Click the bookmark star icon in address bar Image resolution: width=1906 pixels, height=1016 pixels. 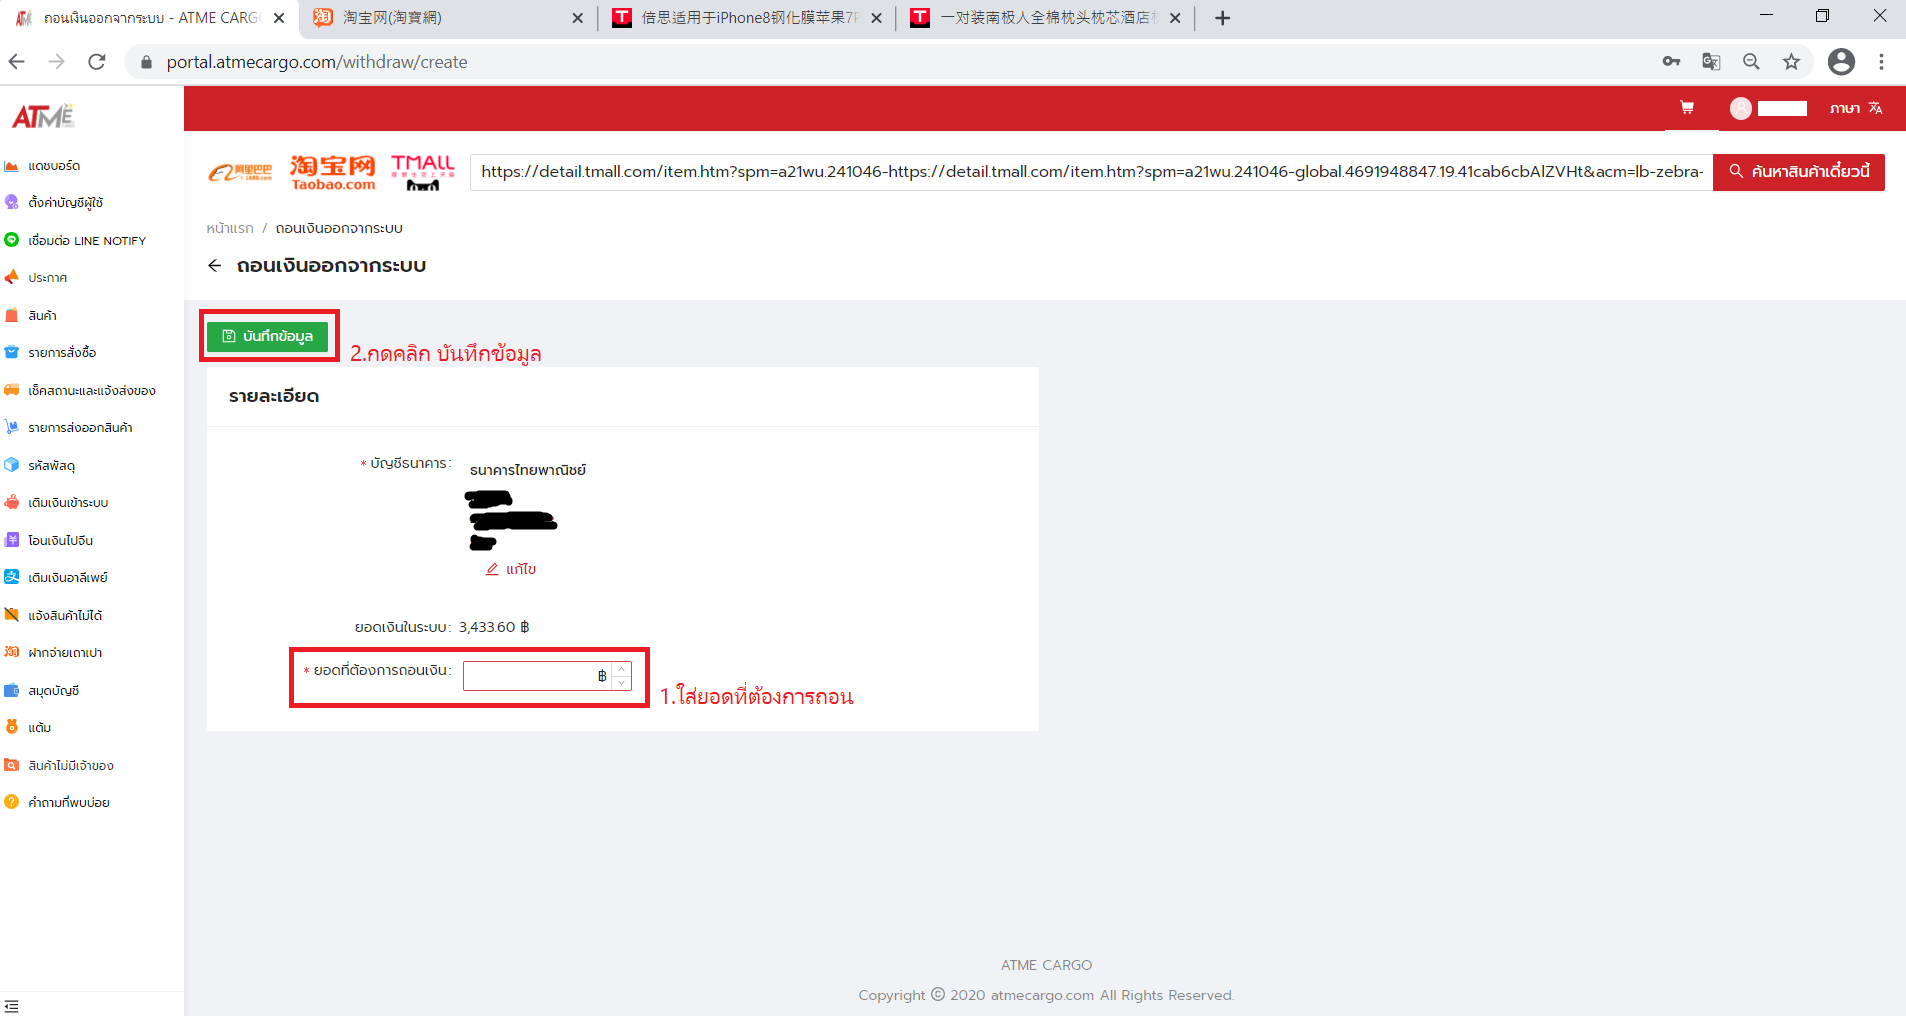click(1791, 62)
